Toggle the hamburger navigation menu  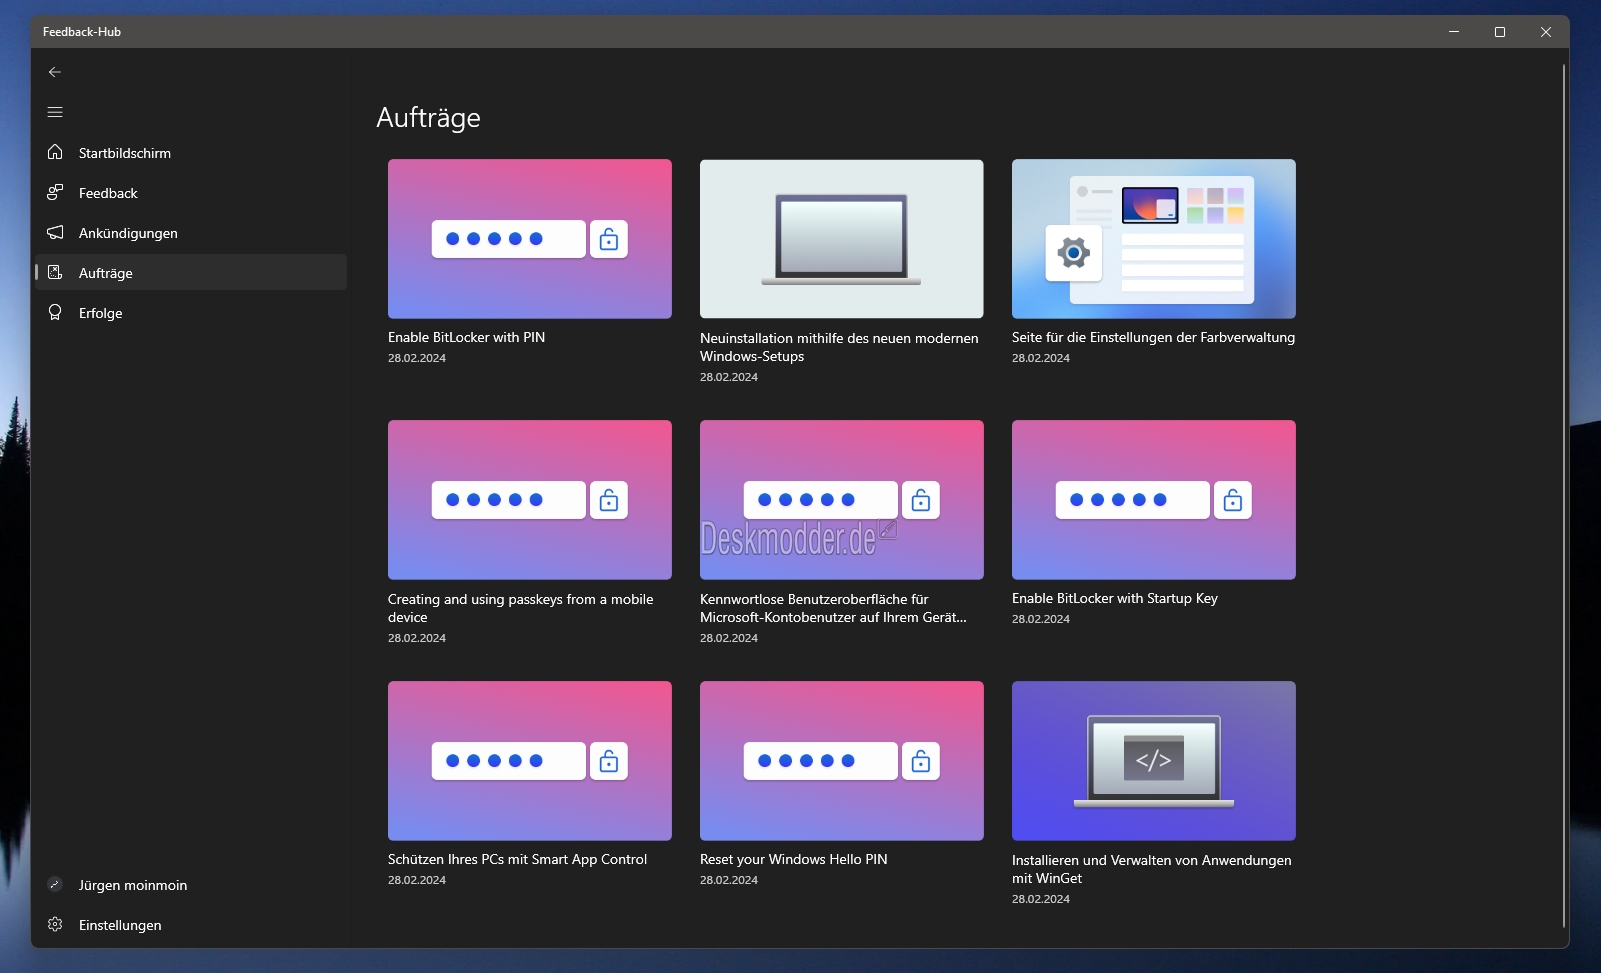[x=55, y=112]
